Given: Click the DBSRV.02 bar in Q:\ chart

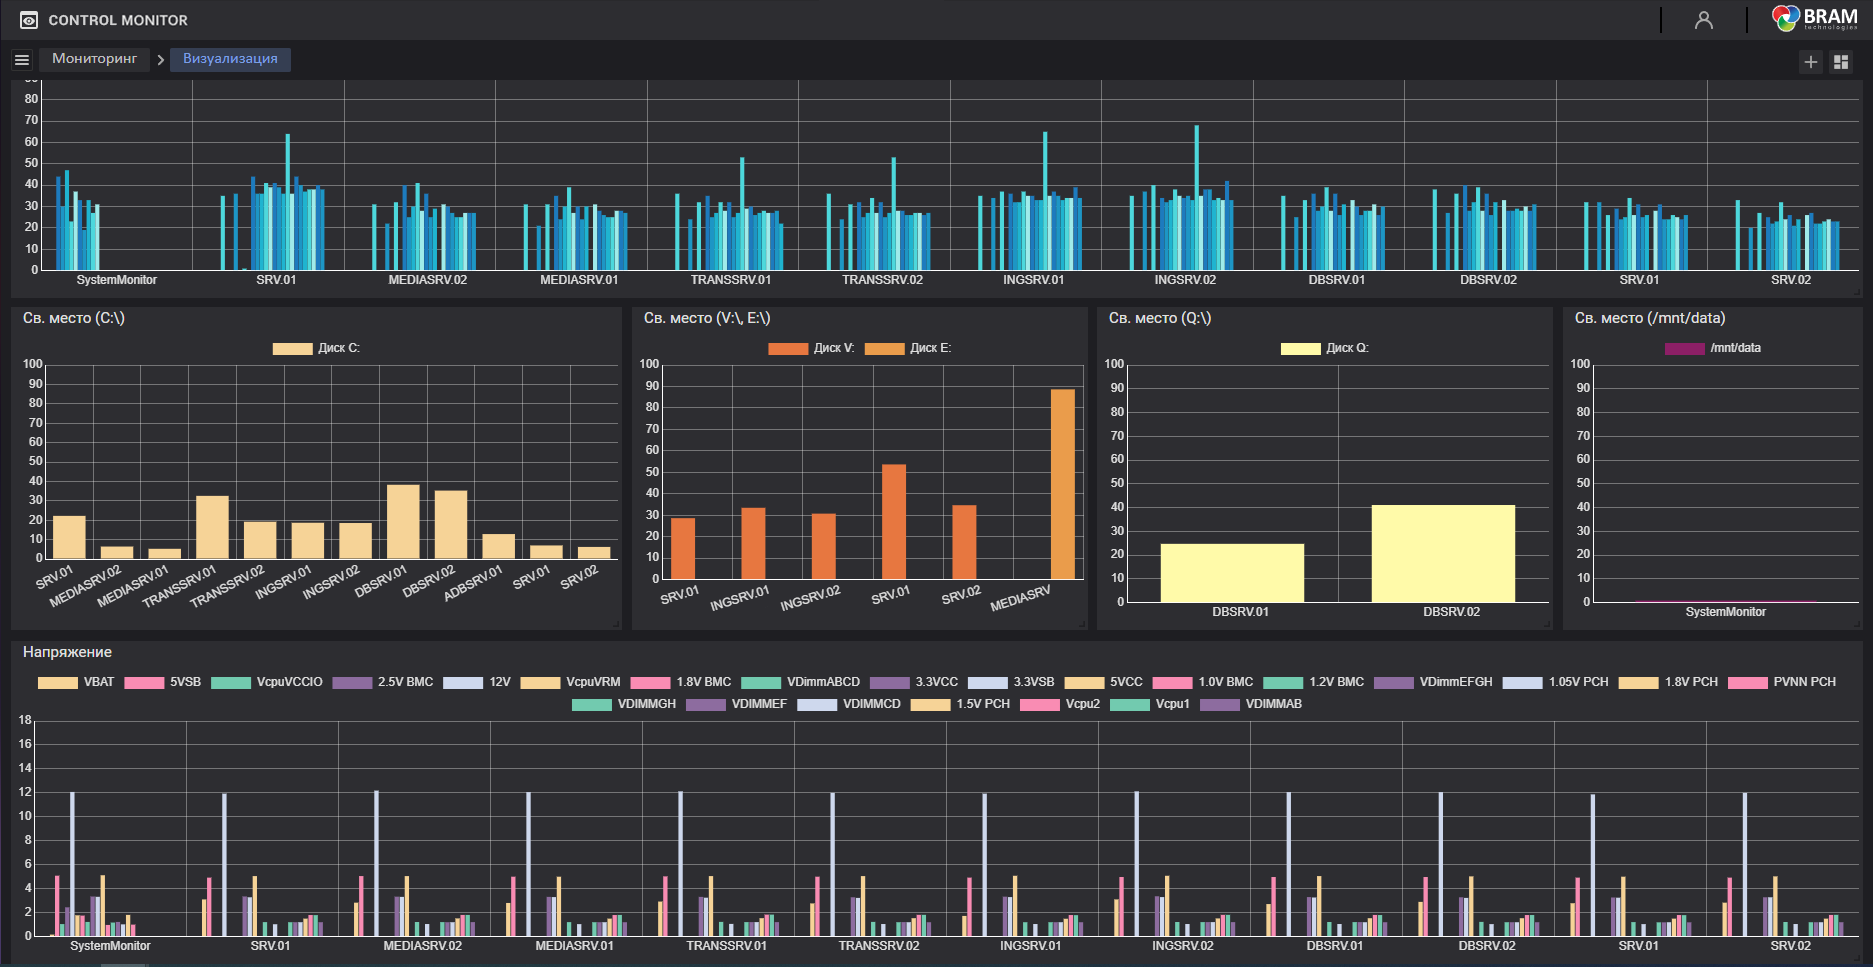Looking at the screenshot, I should pyautogui.click(x=1442, y=553).
